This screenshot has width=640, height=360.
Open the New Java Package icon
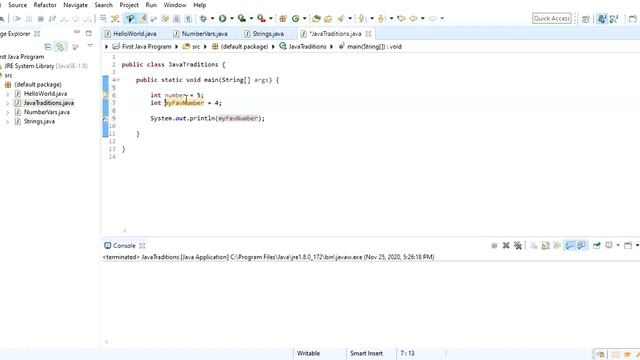283,18
